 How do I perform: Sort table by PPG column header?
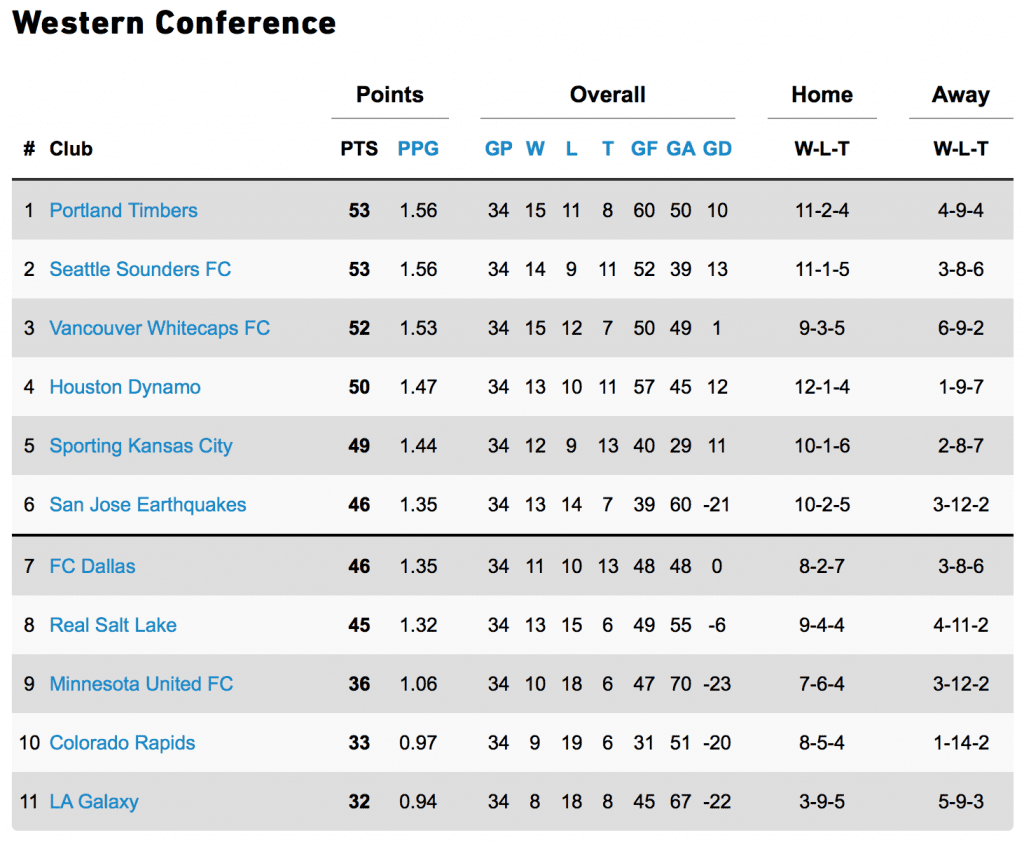point(418,148)
